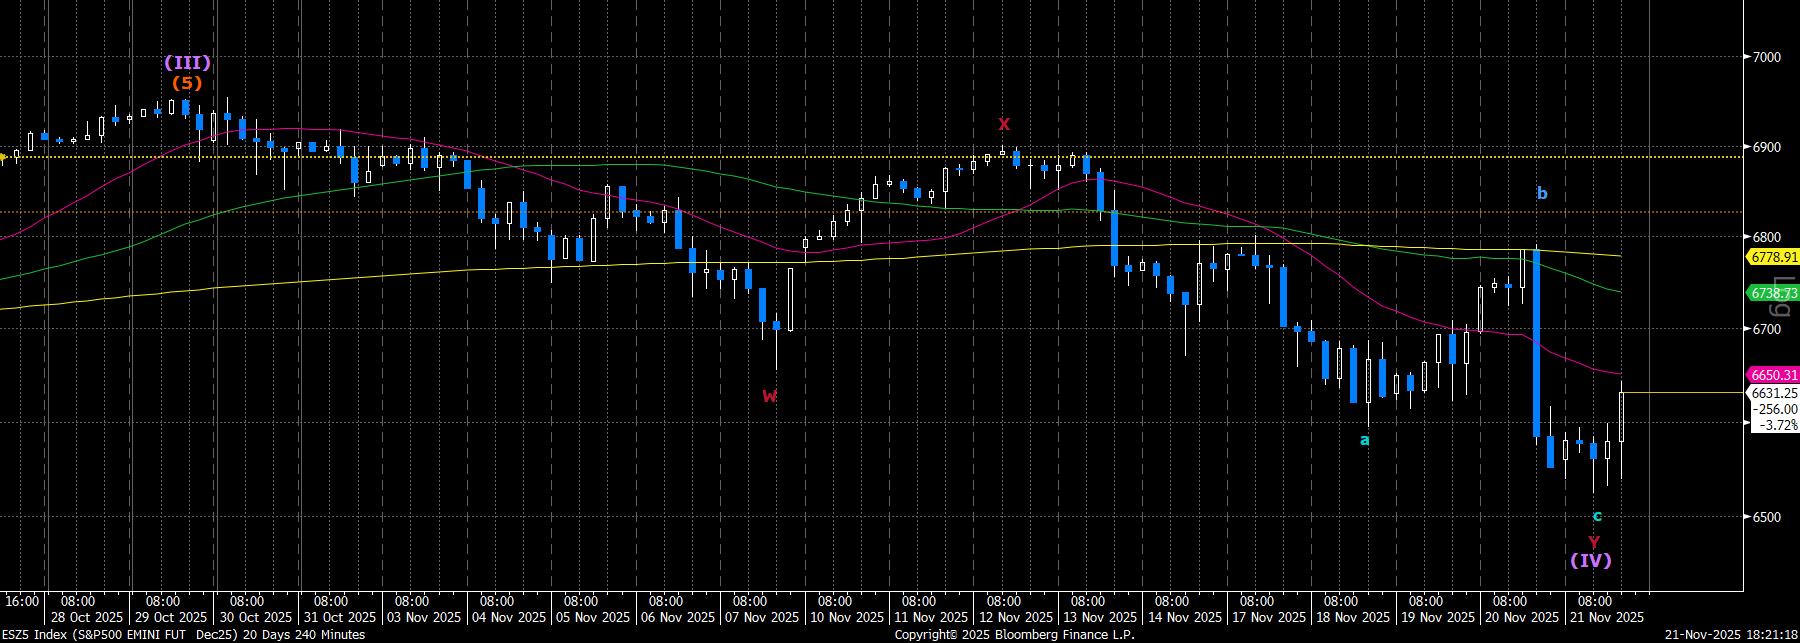
Task: Click the 7000 price axis label
Action: pyautogui.click(x=1767, y=57)
